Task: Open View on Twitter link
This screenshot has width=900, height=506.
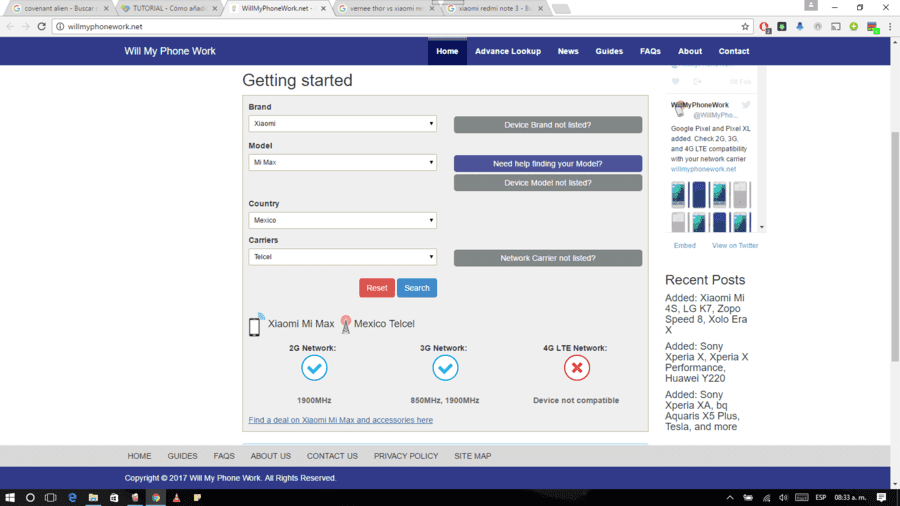Action: (735, 246)
